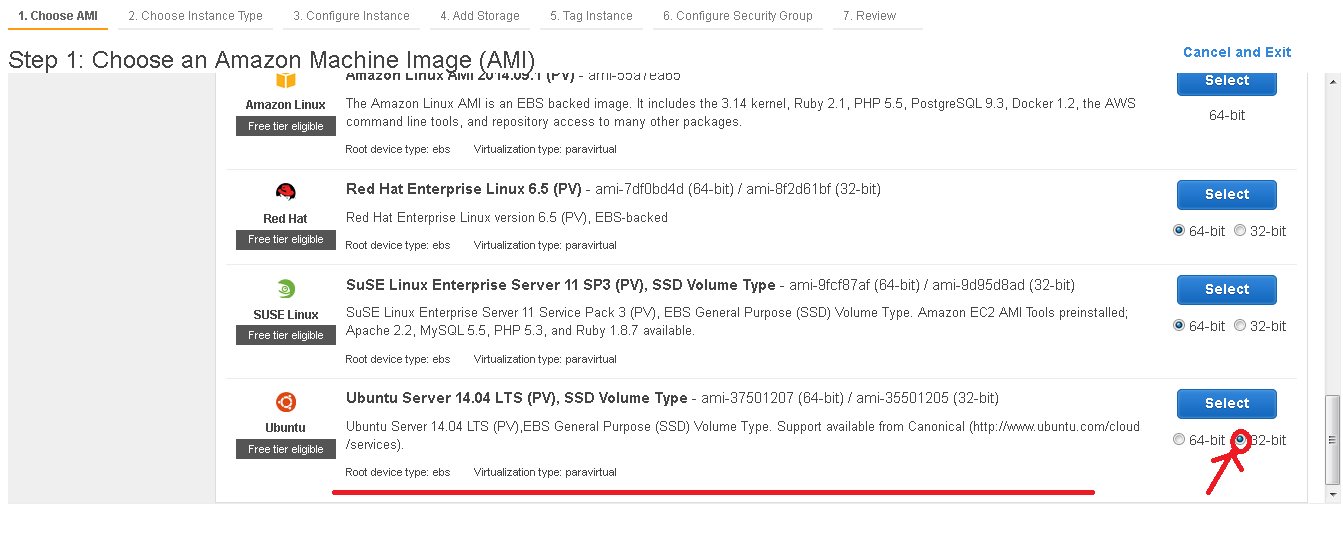Image resolution: width=1343 pixels, height=554 pixels.
Task: Click Free tier eligible badge under SUSE Linux
Action: (286, 335)
